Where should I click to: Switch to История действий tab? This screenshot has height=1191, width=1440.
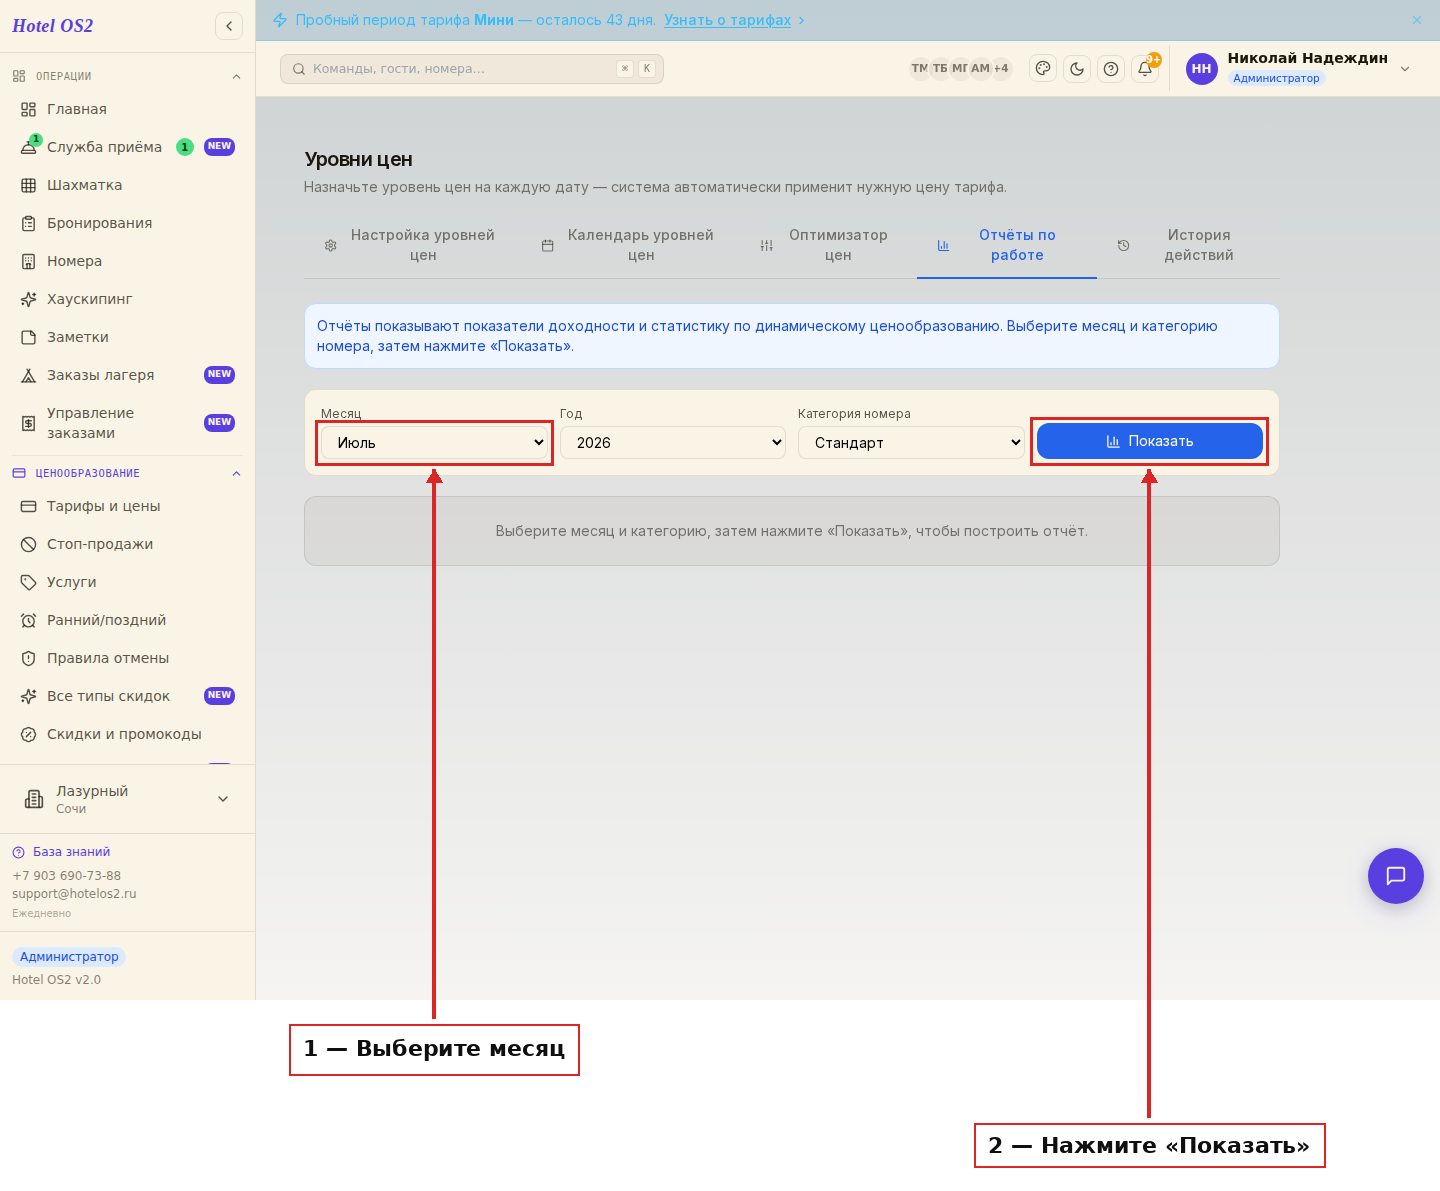(x=1187, y=245)
